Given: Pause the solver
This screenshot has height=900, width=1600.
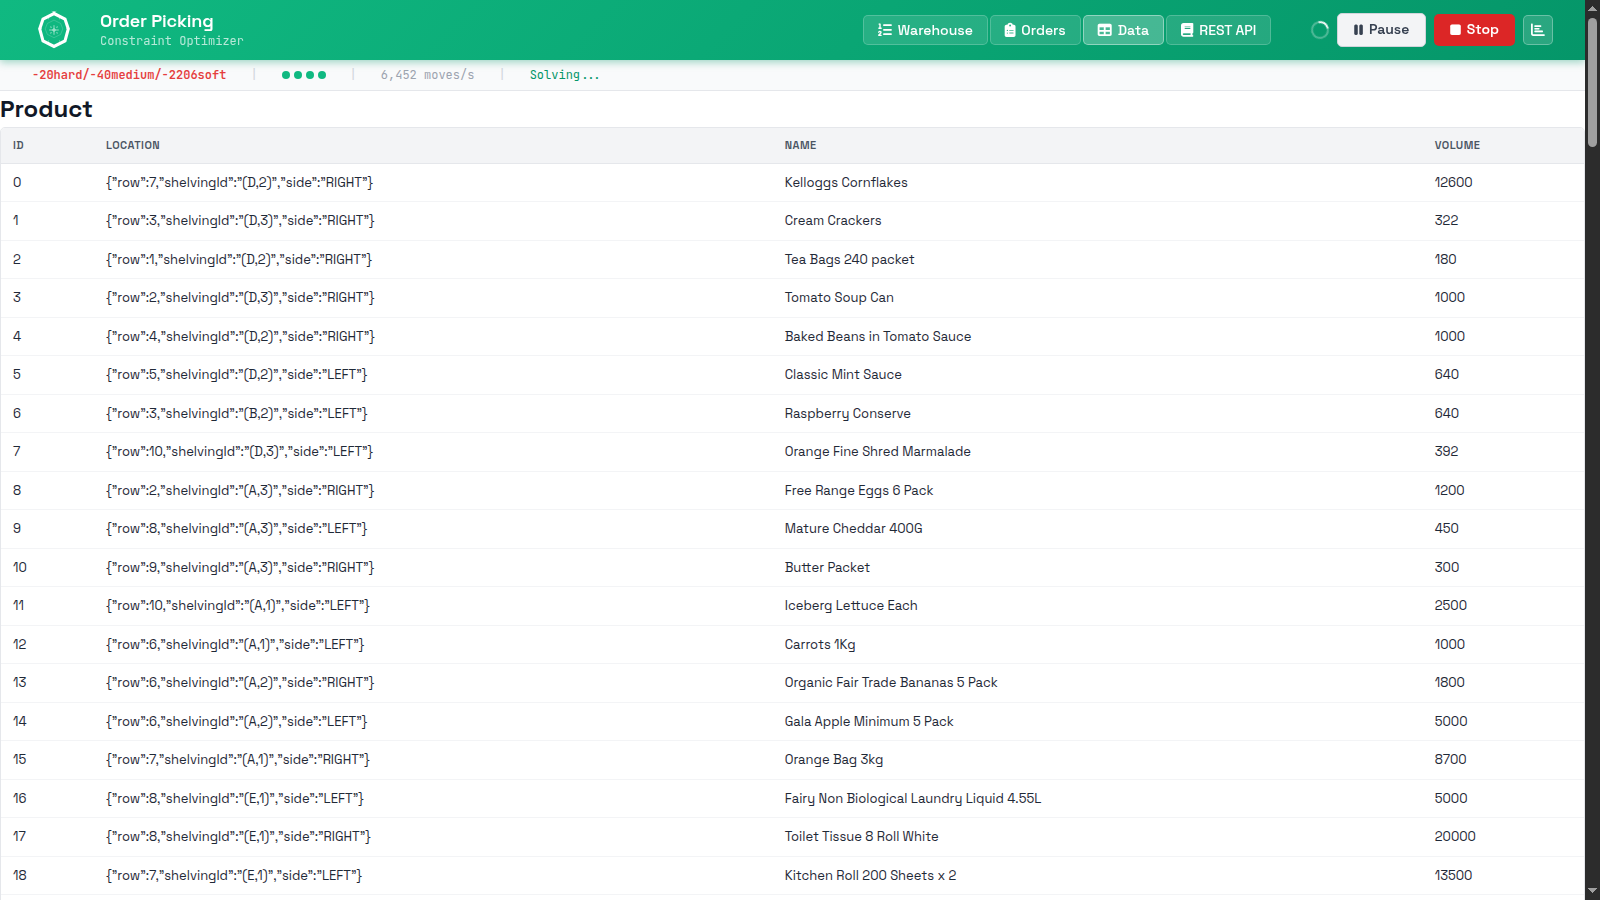Looking at the screenshot, I should [x=1381, y=30].
